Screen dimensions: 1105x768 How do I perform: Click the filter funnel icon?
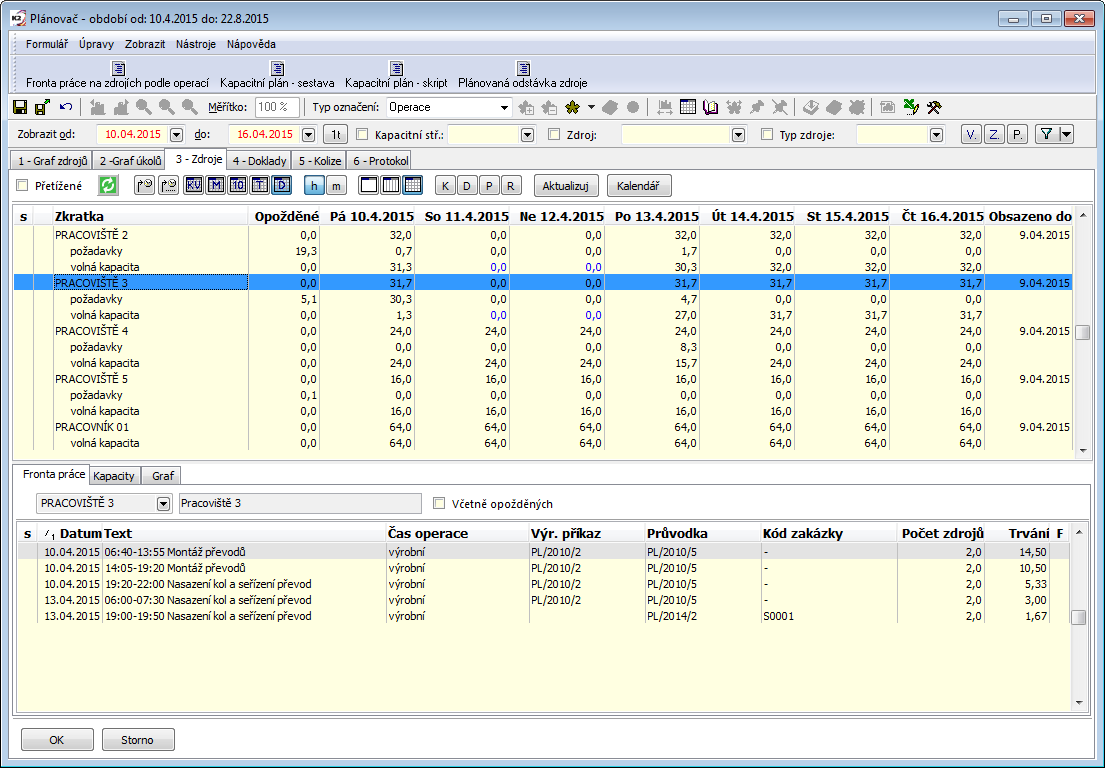point(1045,134)
